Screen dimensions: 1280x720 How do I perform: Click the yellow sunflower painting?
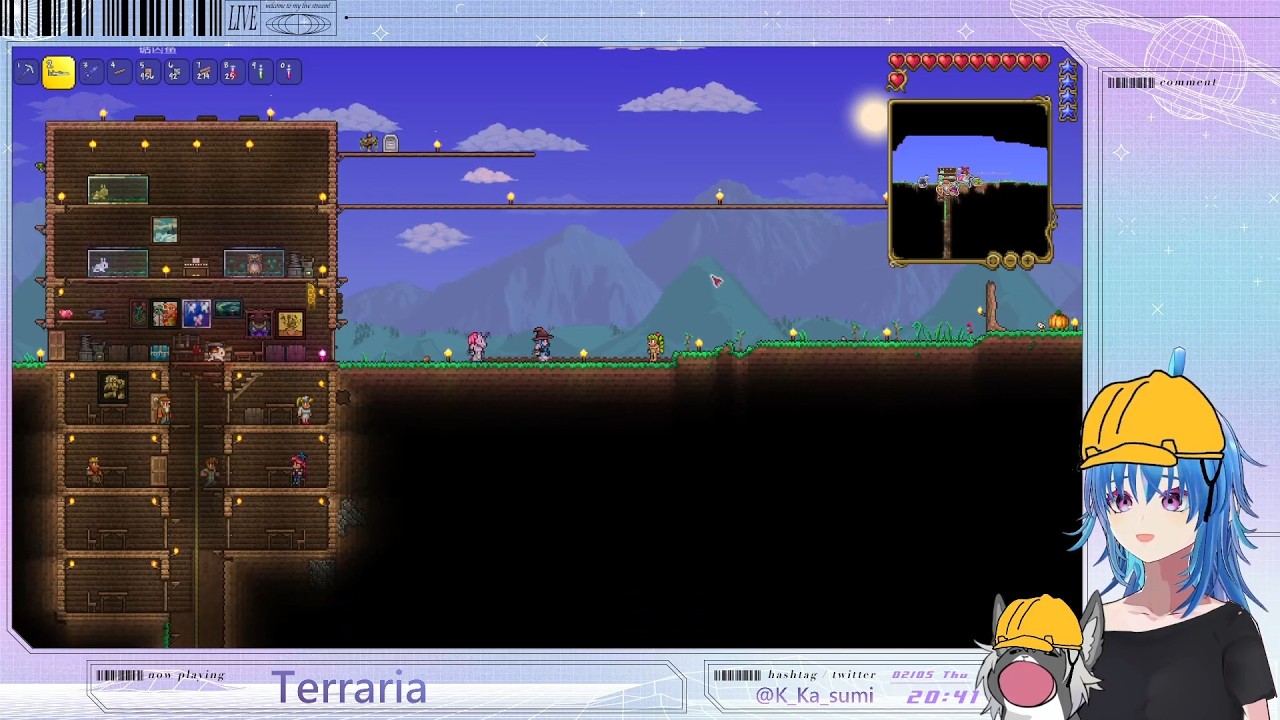(x=291, y=323)
